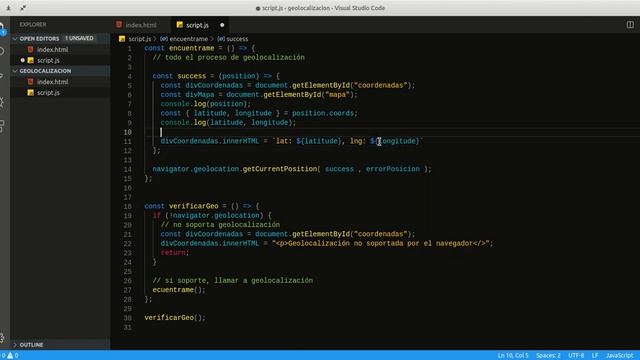640x360 pixels.
Task: Click the comment 'si soporte, llamar a geolocalización'
Action: 233,280
